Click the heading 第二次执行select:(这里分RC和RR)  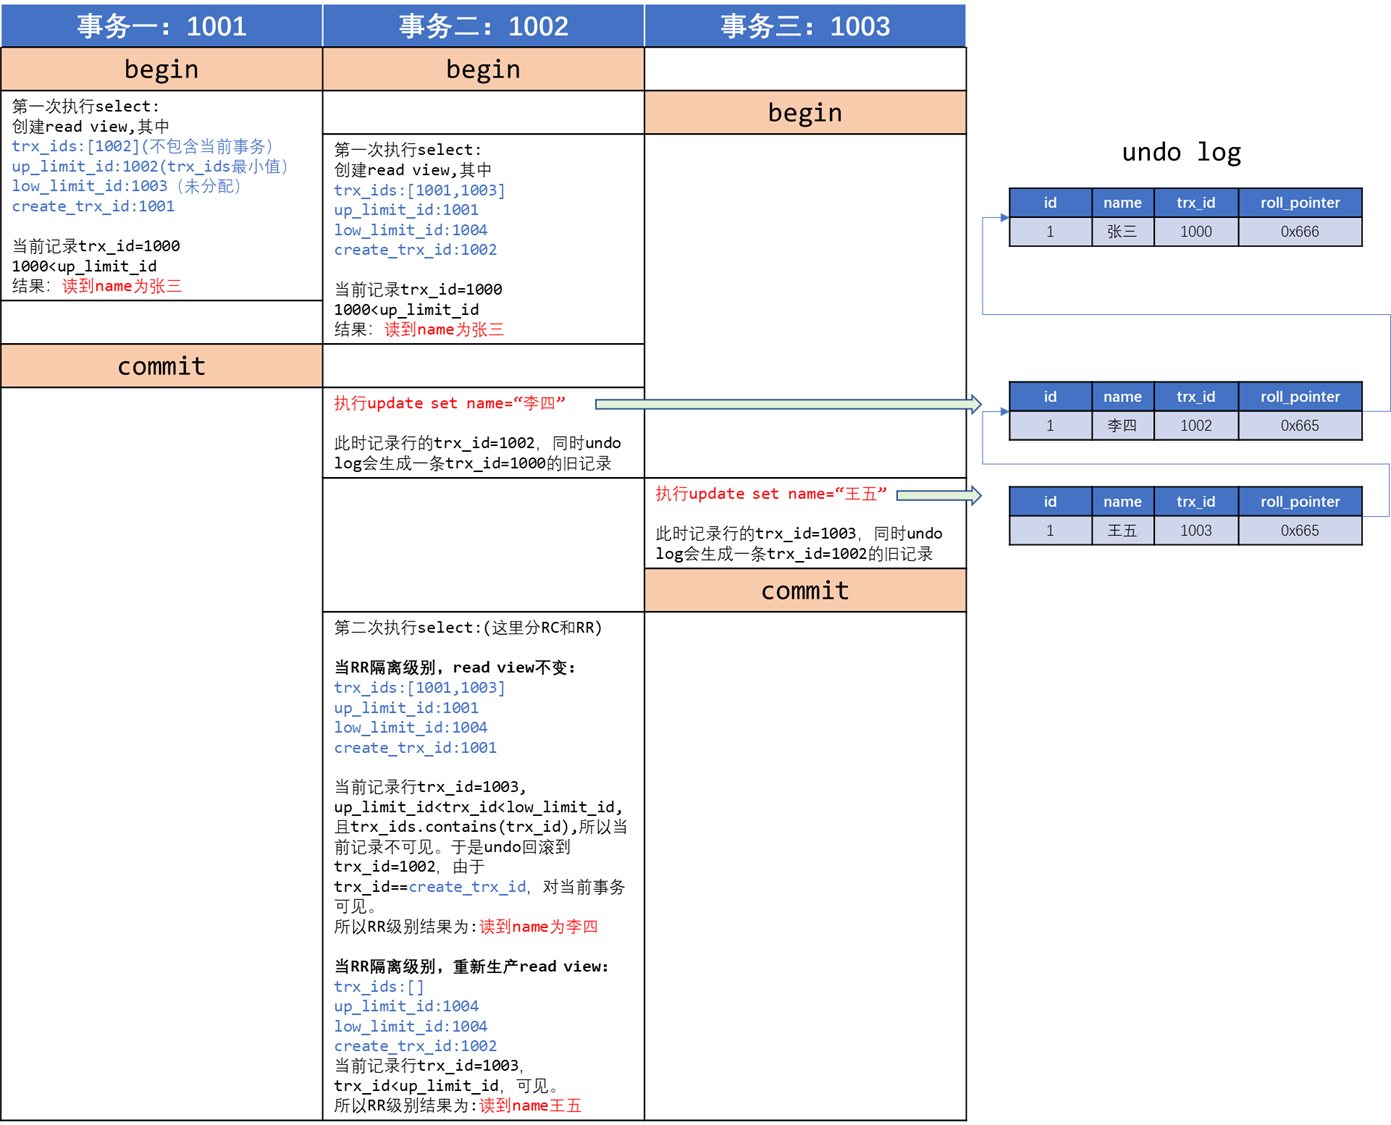(x=468, y=628)
